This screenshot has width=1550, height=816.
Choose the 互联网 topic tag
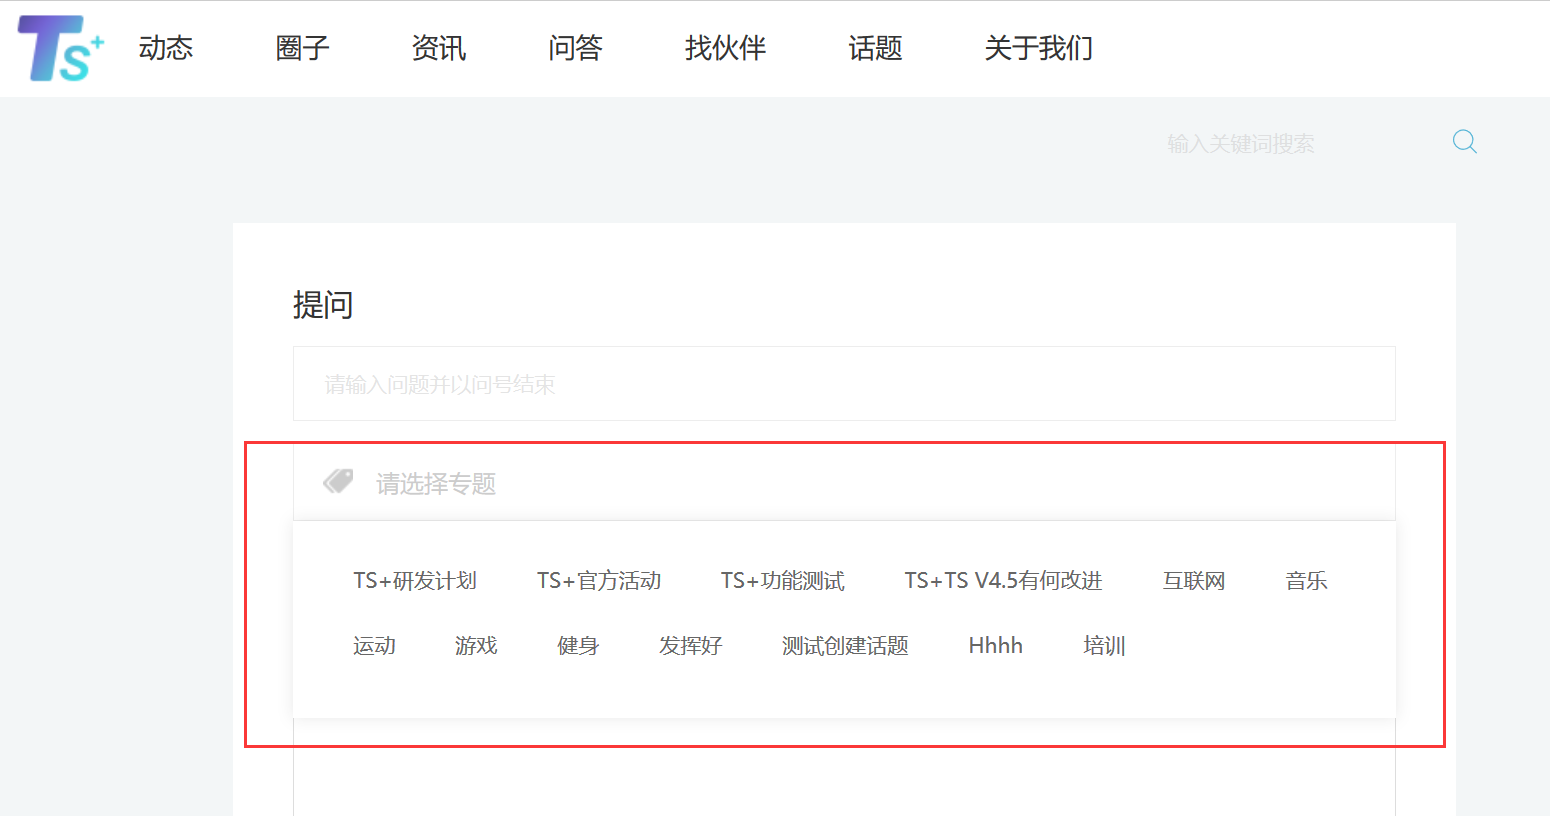click(x=1194, y=581)
